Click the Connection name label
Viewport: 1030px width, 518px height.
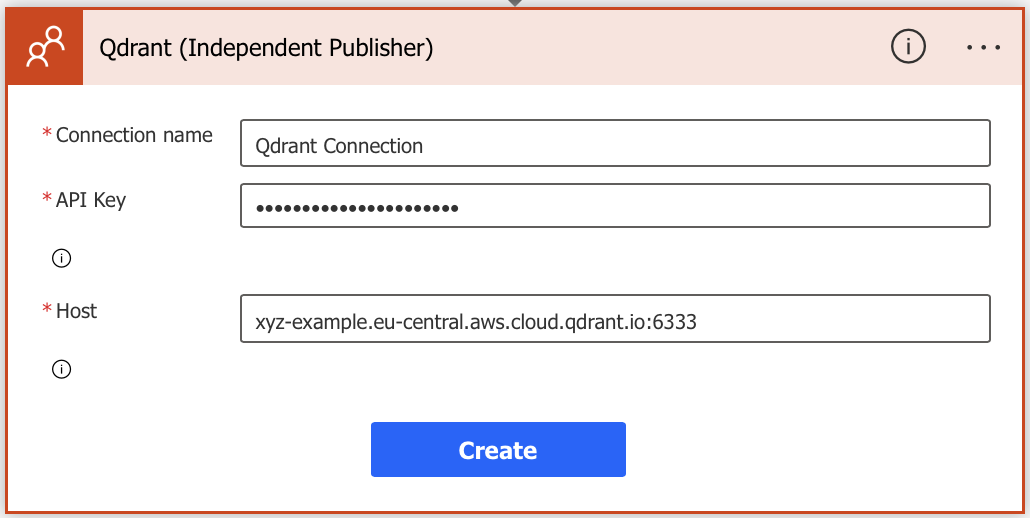click(134, 135)
